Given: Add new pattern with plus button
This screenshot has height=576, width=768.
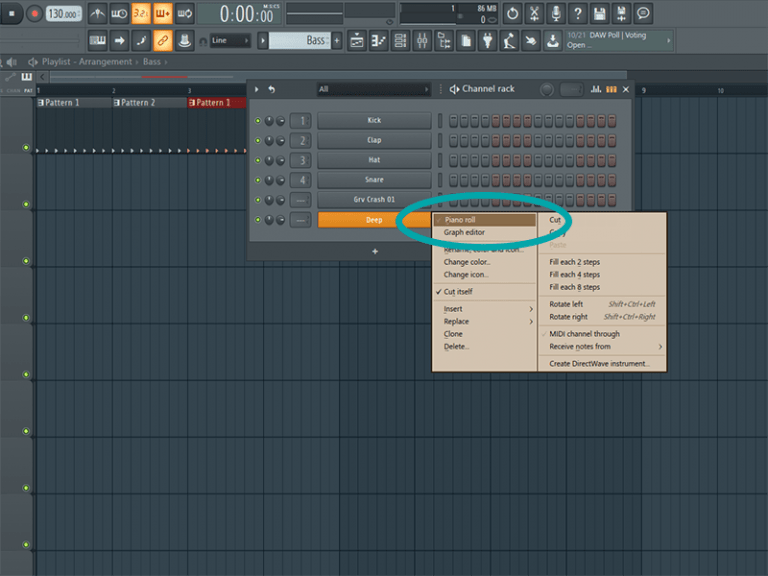Looking at the screenshot, I should point(336,40).
